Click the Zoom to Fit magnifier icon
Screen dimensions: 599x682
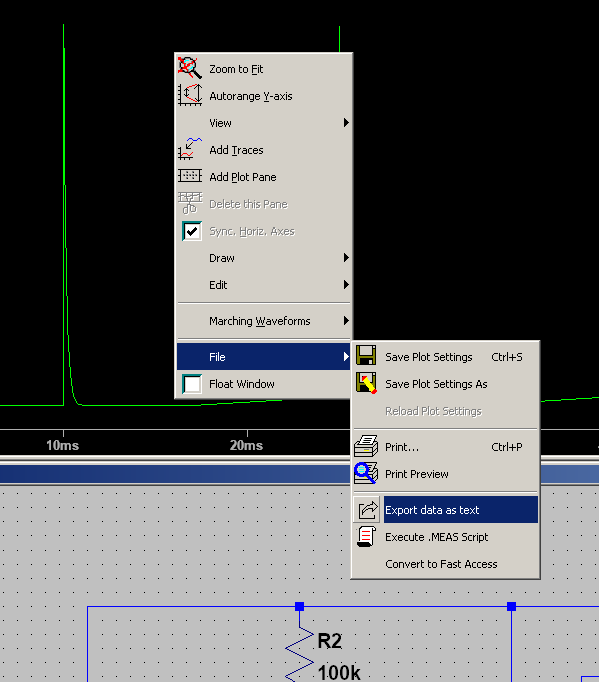(x=190, y=68)
